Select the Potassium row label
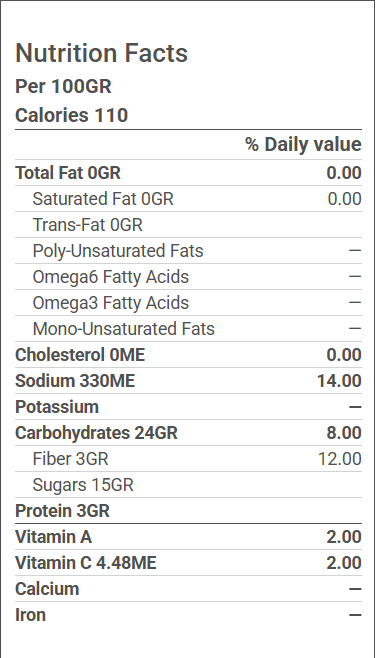Screen dimensions: 377x658 57,407
